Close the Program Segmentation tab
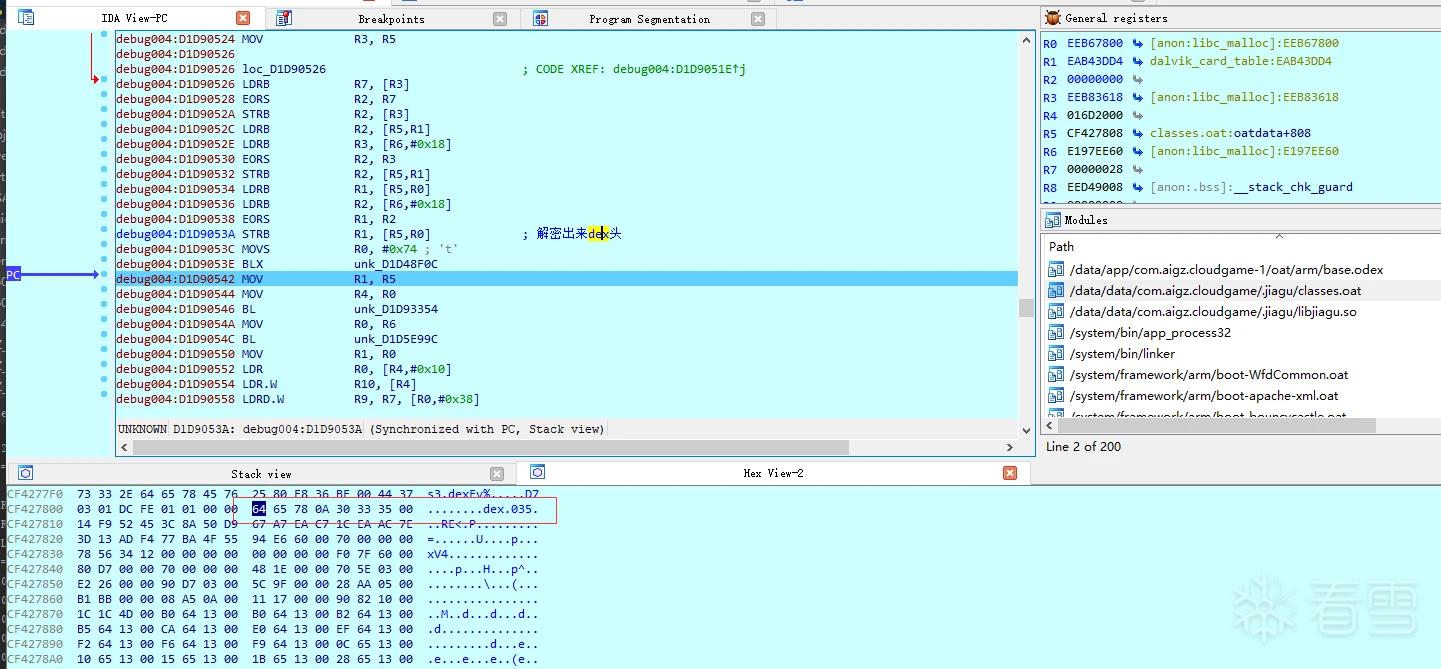Screen dimensions: 1441x669 click(758, 19)
